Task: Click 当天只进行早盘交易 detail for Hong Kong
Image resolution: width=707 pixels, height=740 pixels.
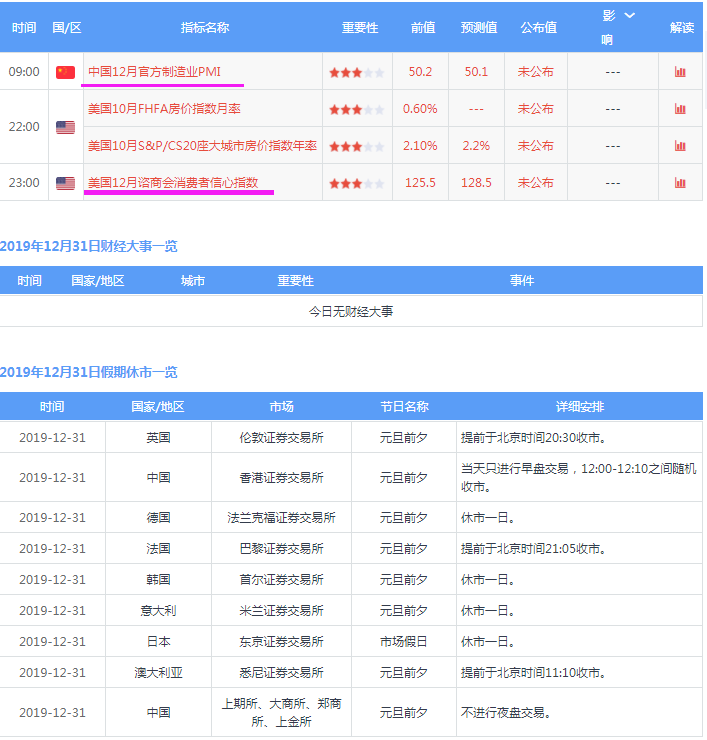Action: click(x=579, y=478)
